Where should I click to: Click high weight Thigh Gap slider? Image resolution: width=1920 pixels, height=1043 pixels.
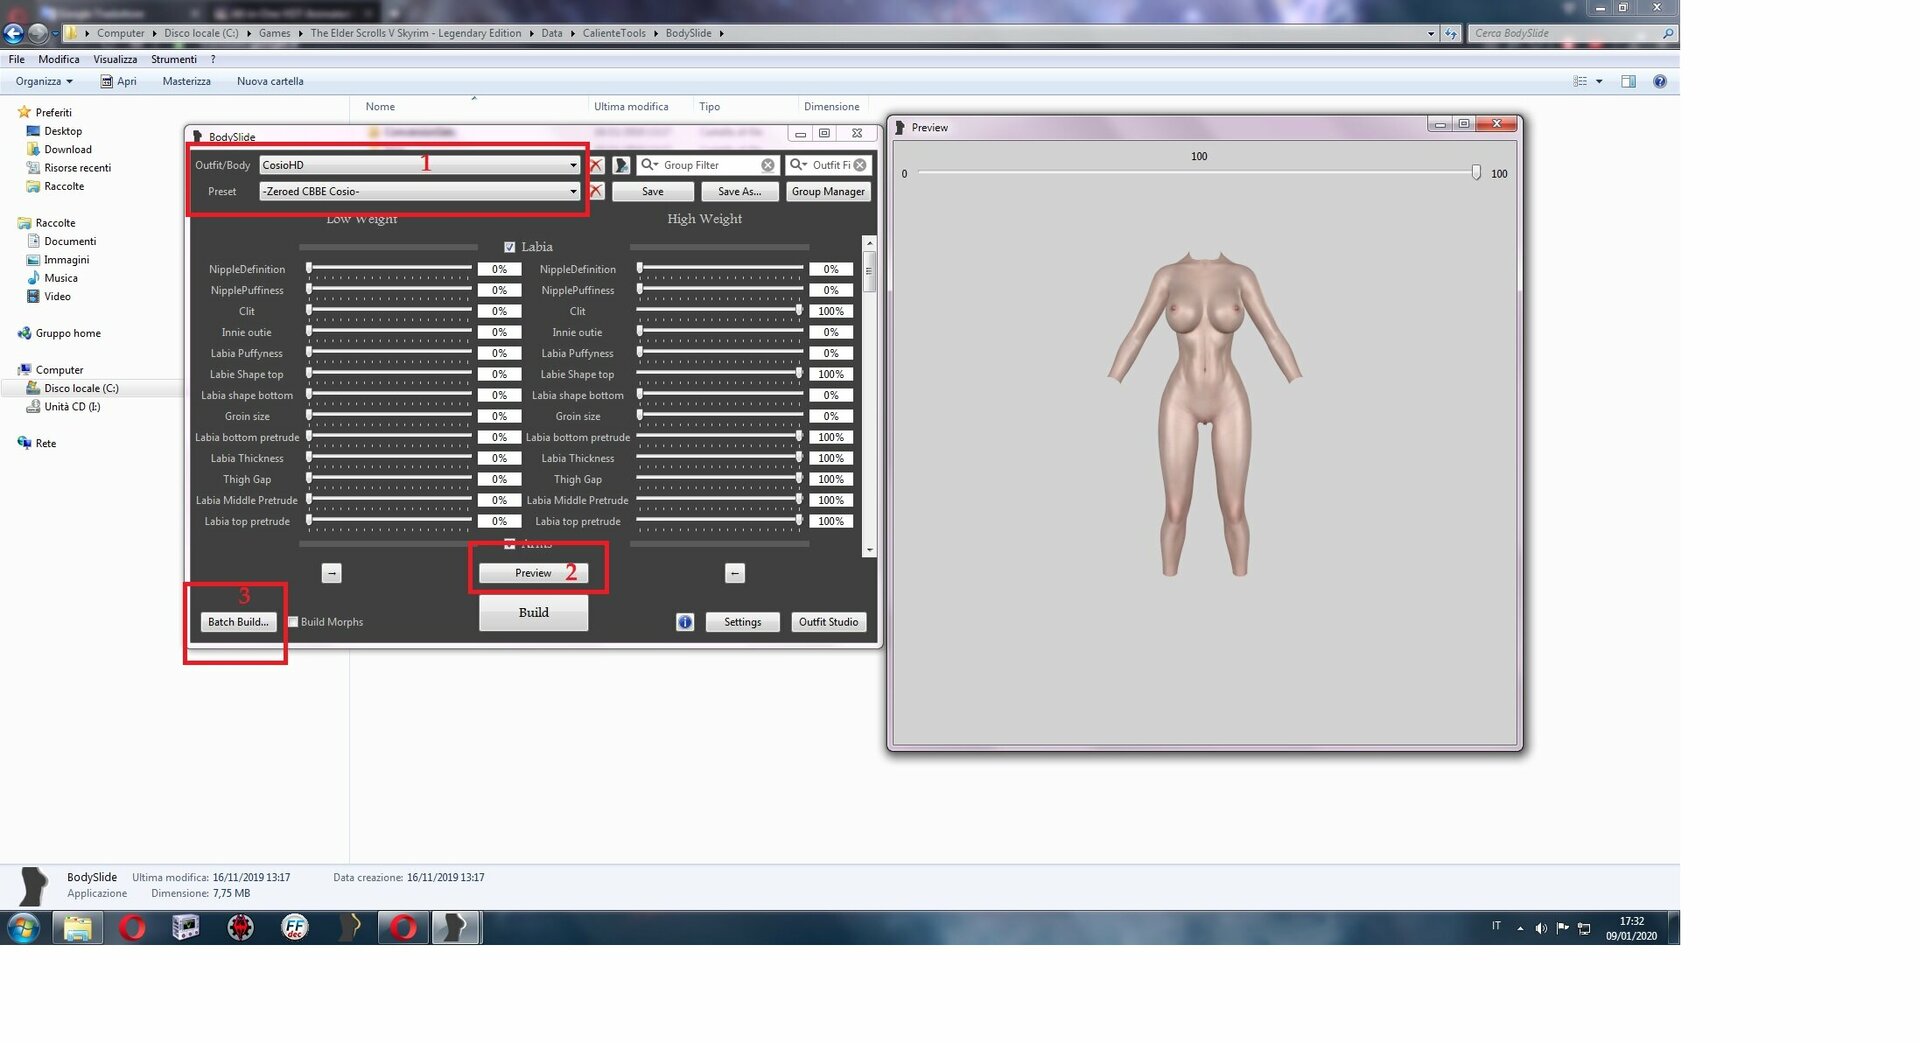pos(720,479)
